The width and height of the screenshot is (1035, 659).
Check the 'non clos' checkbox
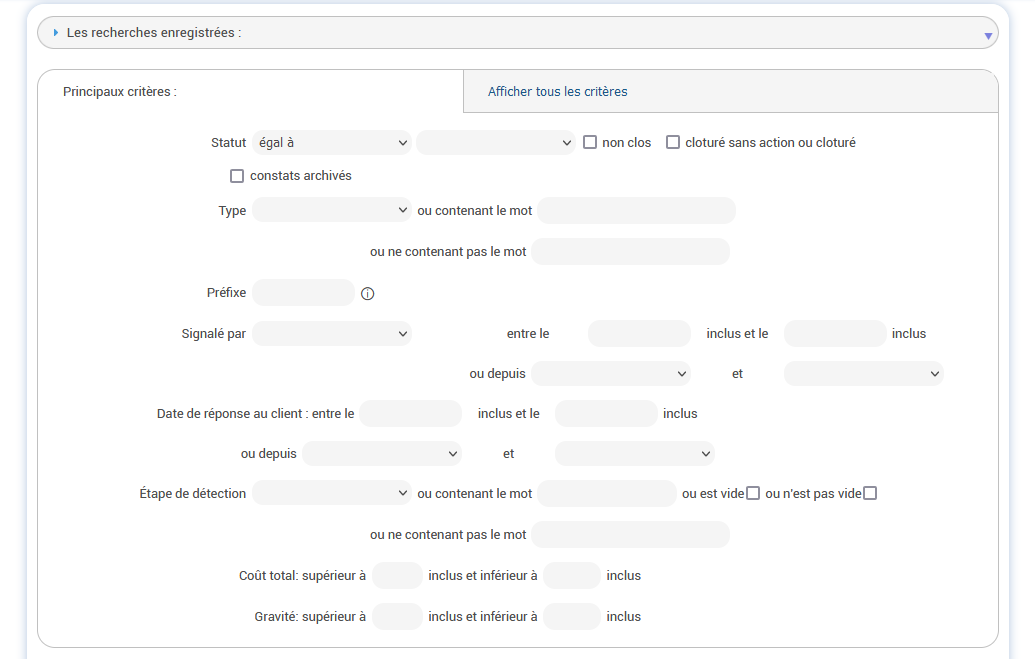590,142
